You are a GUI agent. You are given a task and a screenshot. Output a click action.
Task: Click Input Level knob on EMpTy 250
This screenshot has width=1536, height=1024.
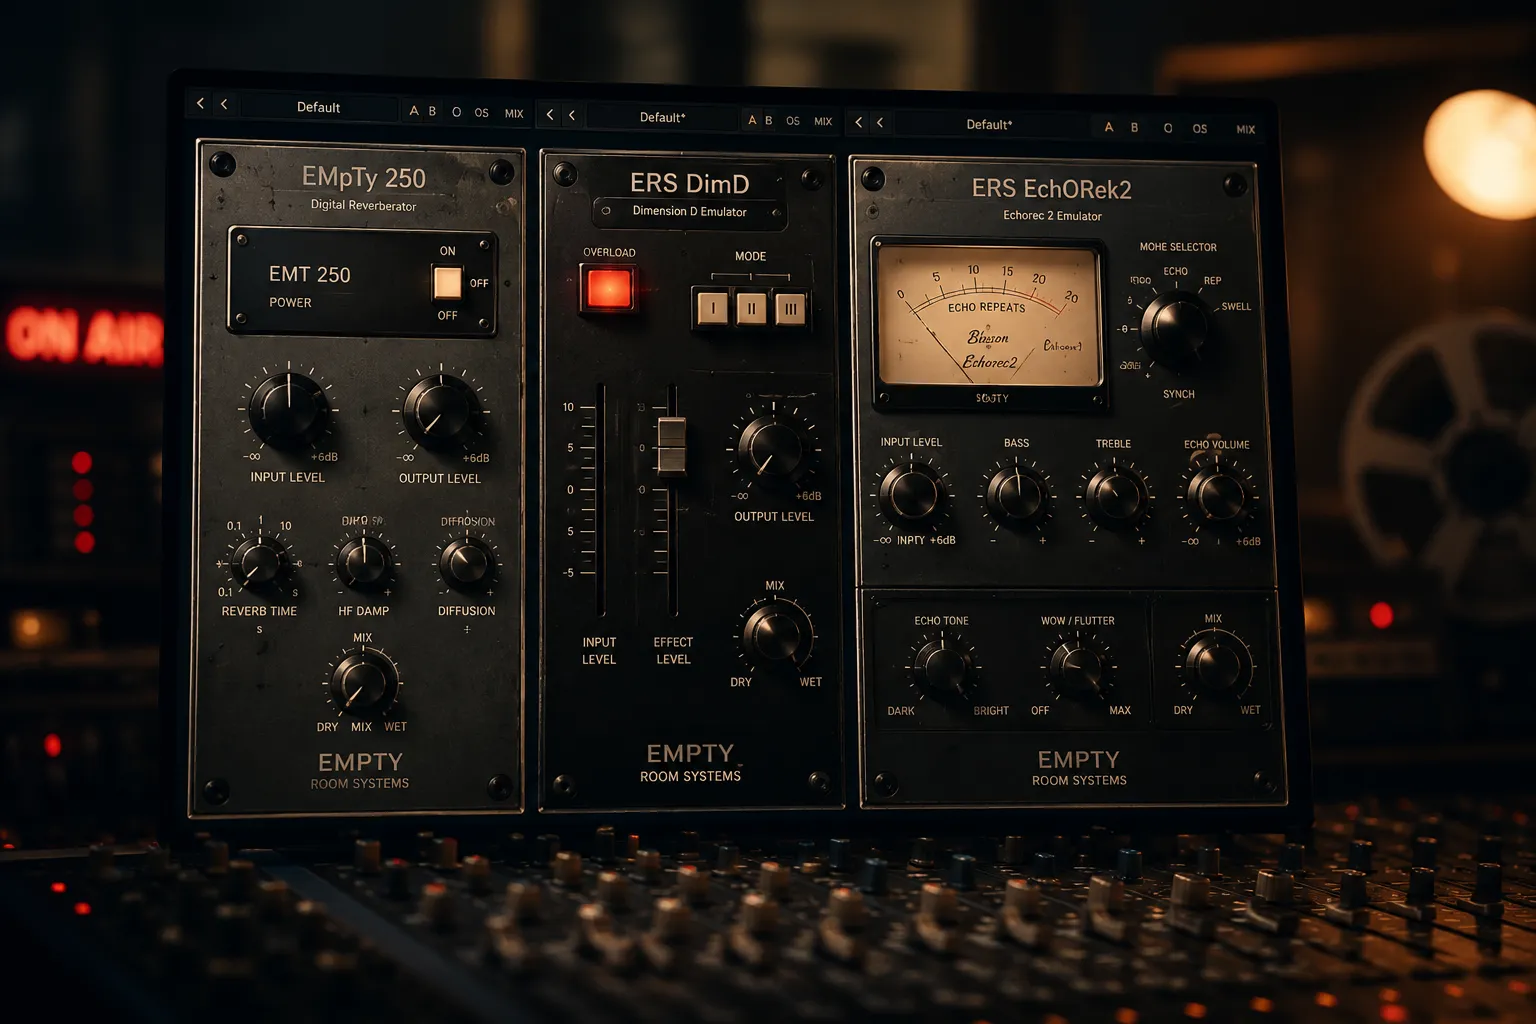coord(289,410)
